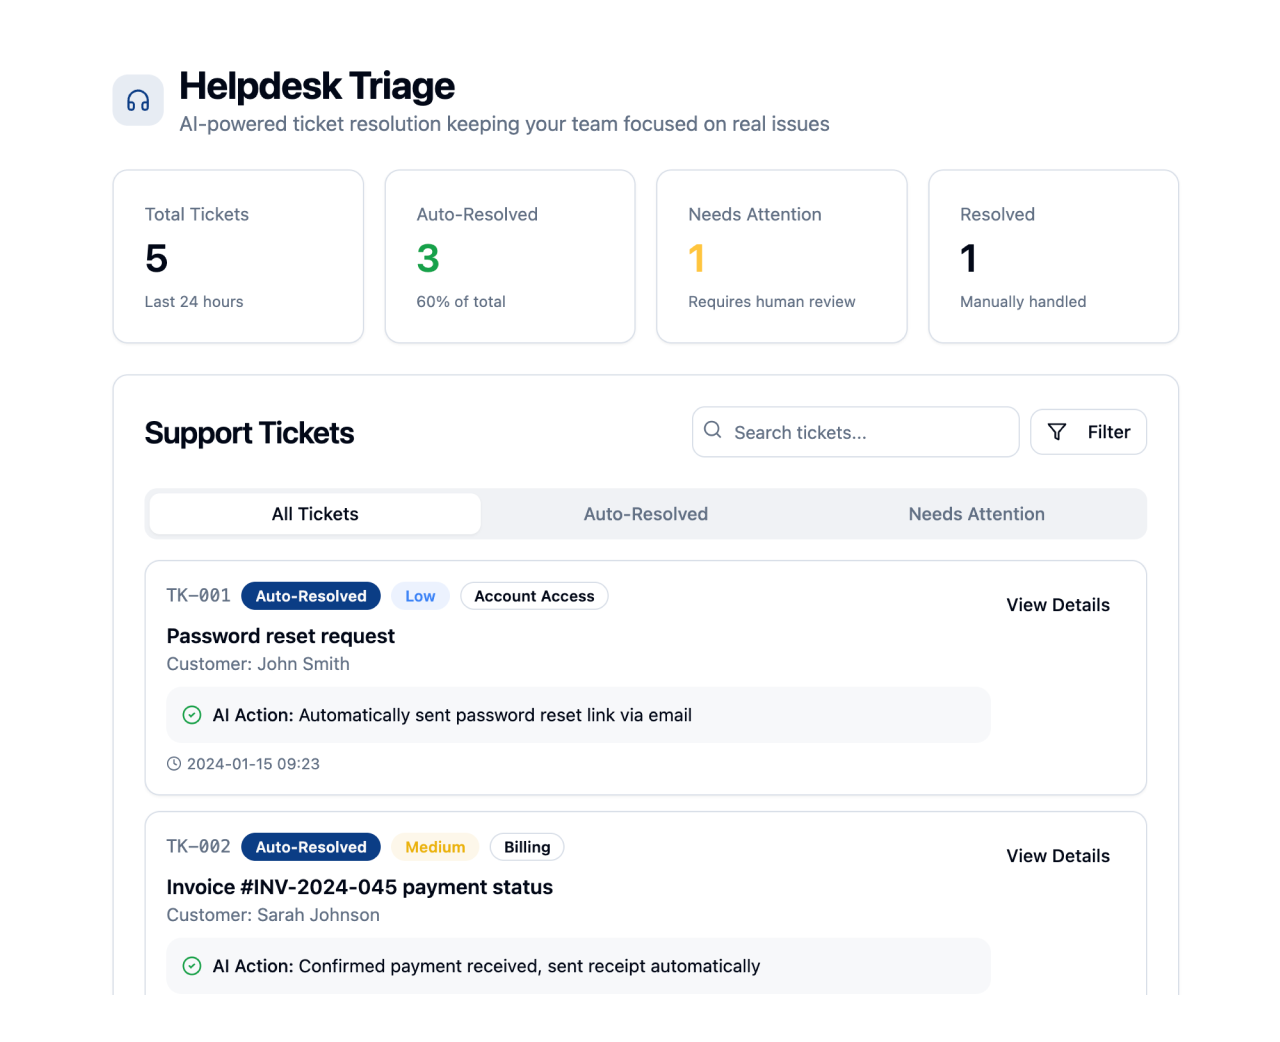Switch to the Auto-Resolved tab
The width and height of the screenshot is (1280, 1042).
click(x=645, y=513)
